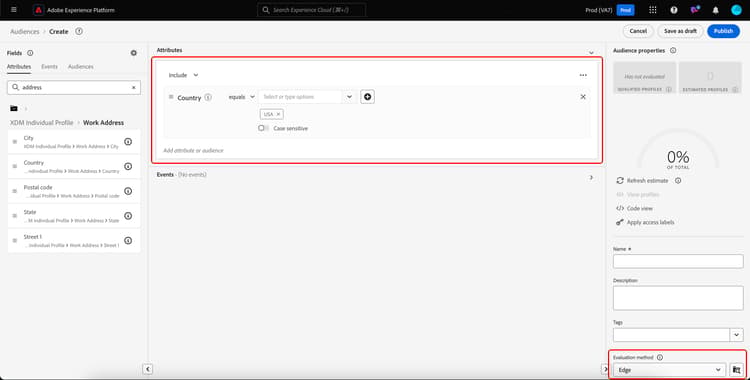
Task: Click Refresh estimate
Action: pyautogui.click(x=642, y=180)
